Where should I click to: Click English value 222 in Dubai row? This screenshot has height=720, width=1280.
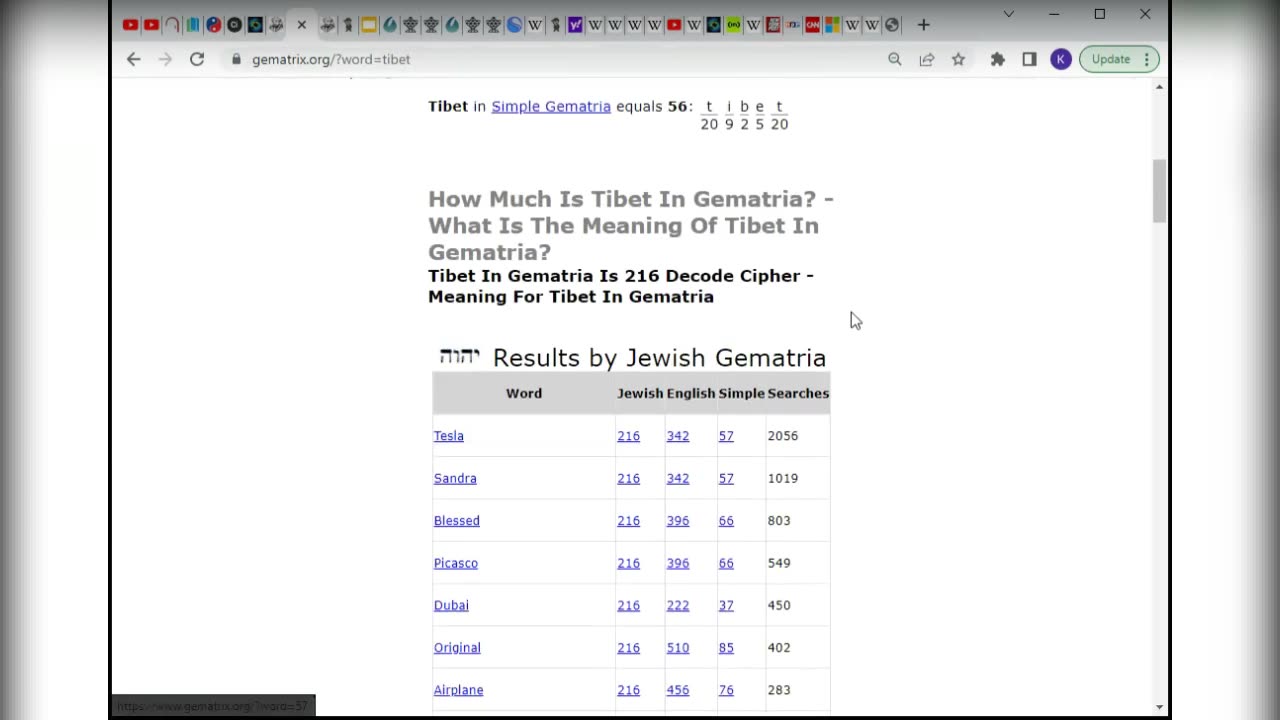pos(678,605)
